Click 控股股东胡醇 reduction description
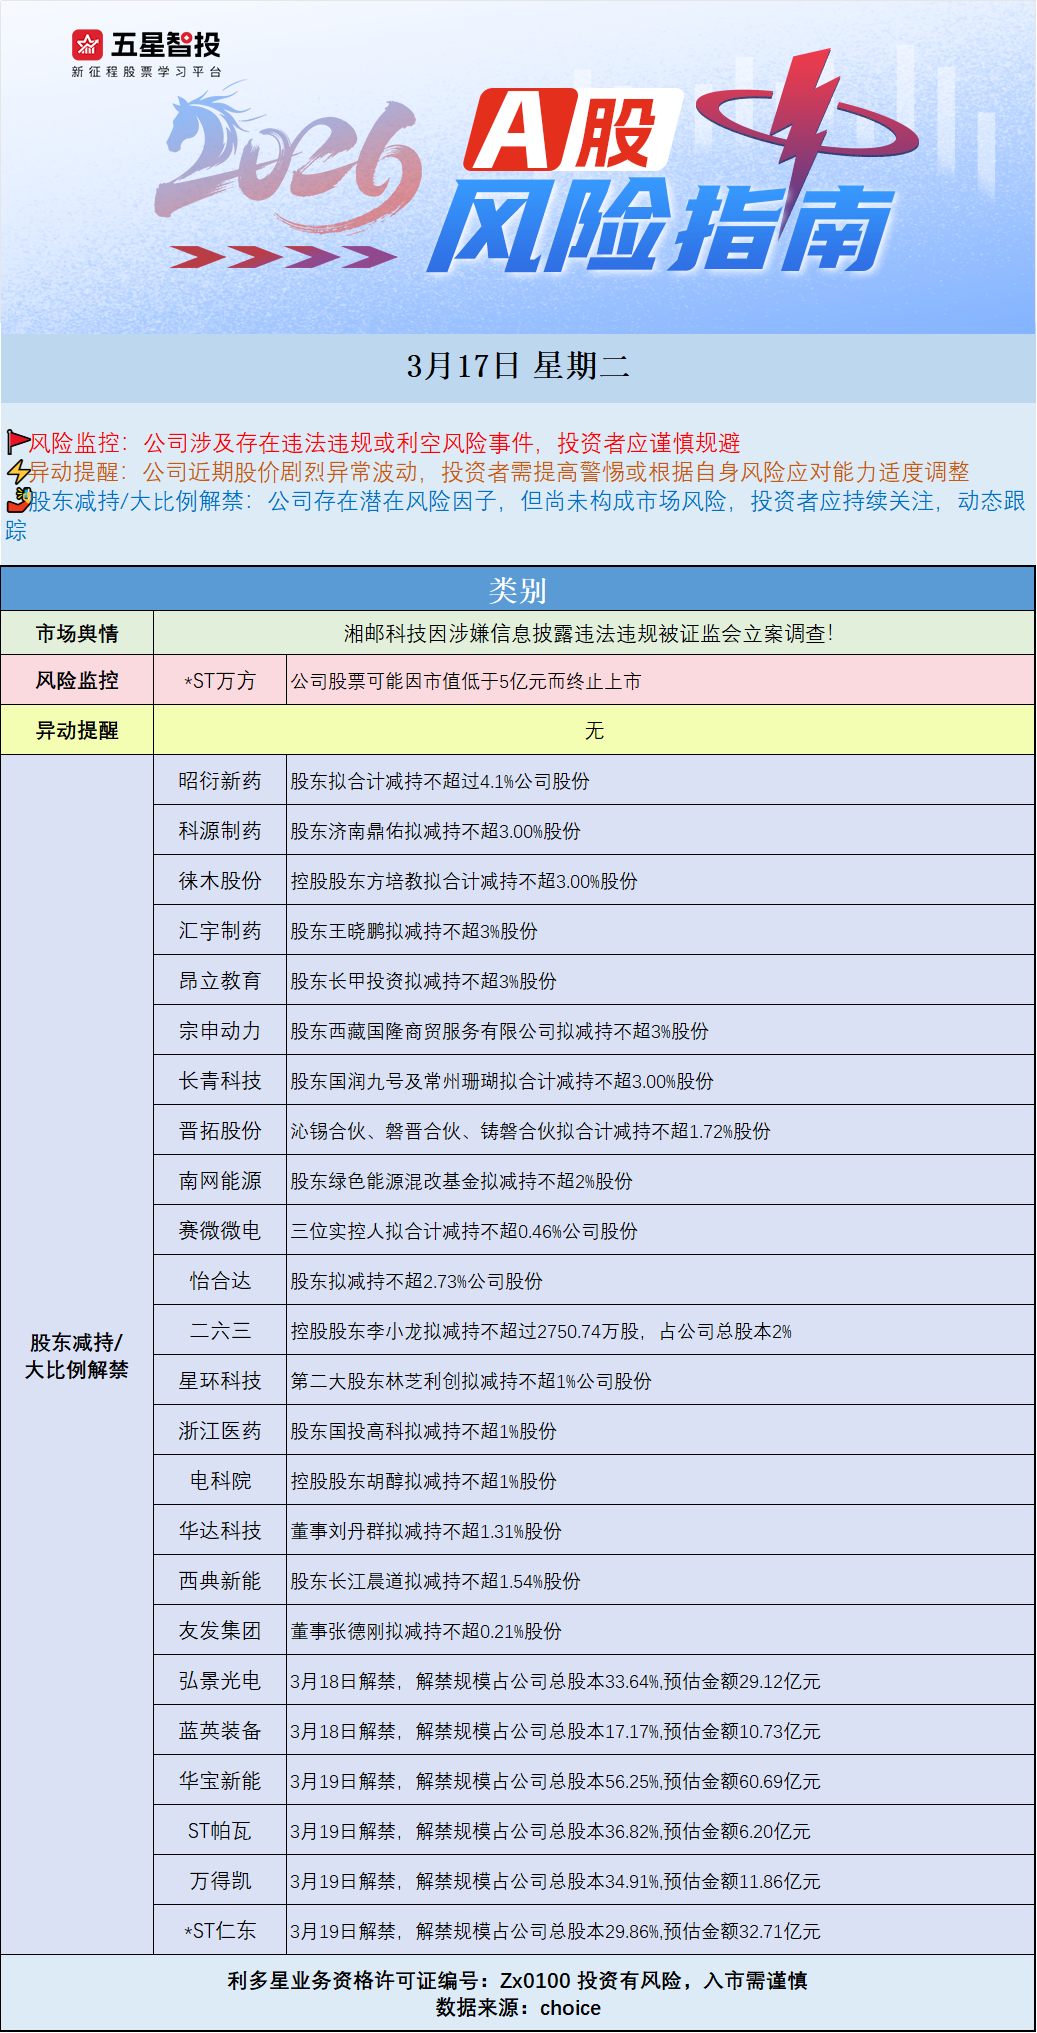Viewport: 1037px width, 2033px height. 424,1481
